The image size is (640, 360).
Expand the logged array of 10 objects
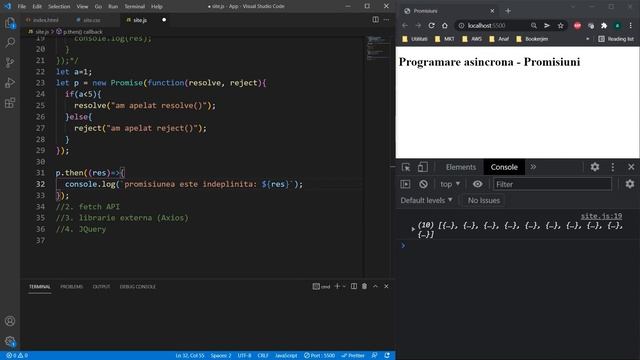[x=413, y=229]
